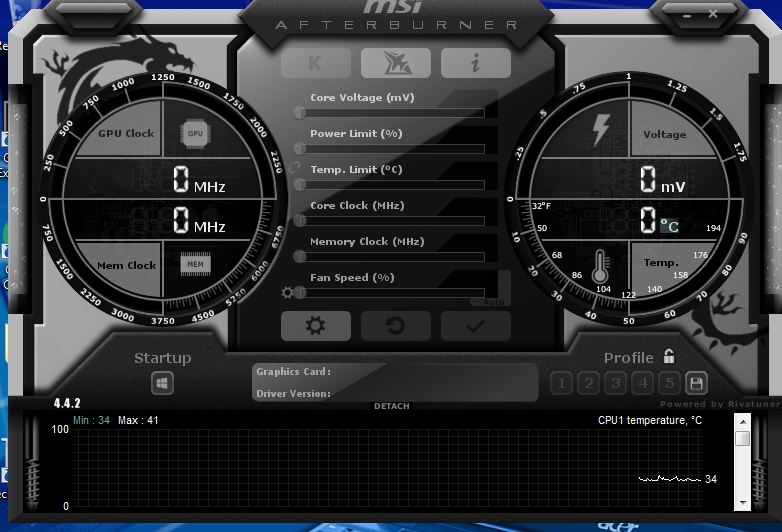Launch Kombustor with the K button
The height and width of the screenshot is (532, 782).
(315, 63)
